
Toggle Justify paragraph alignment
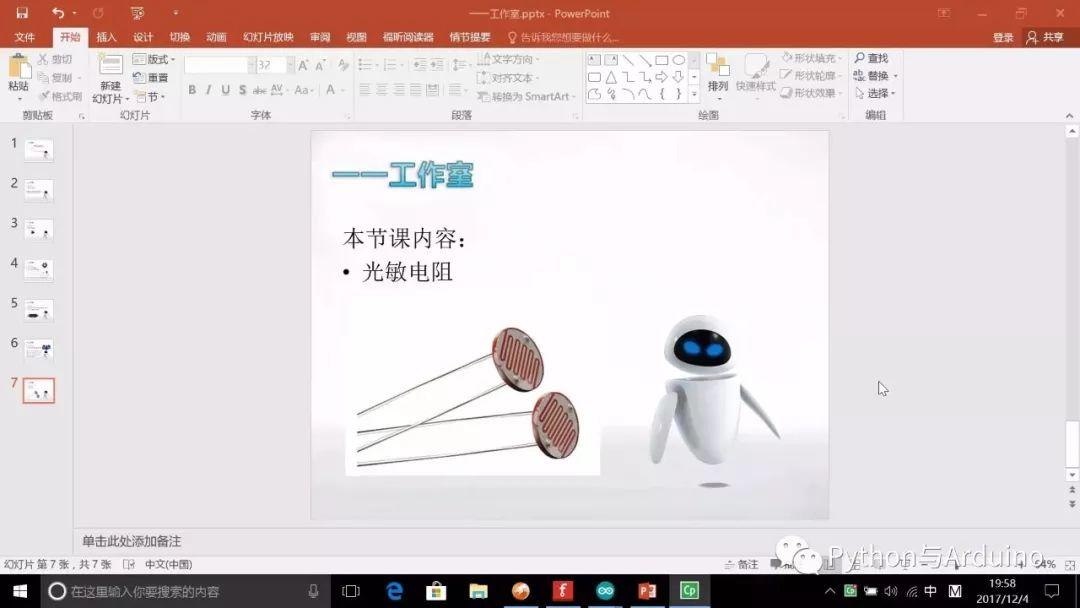point(415,90)
